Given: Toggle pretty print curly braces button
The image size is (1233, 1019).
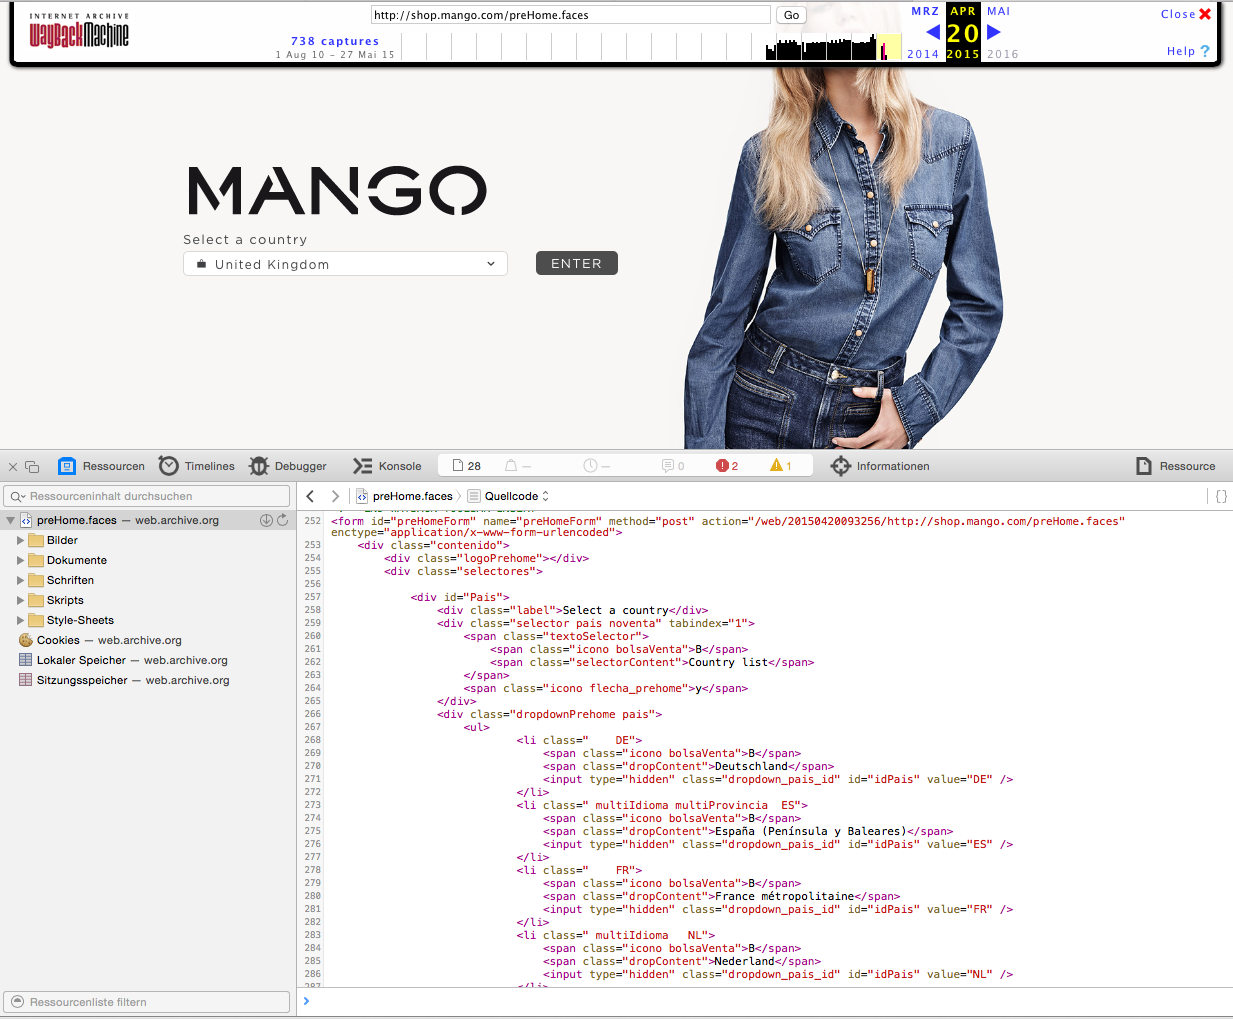Looking at the screenshot, I should (1221, 496).
